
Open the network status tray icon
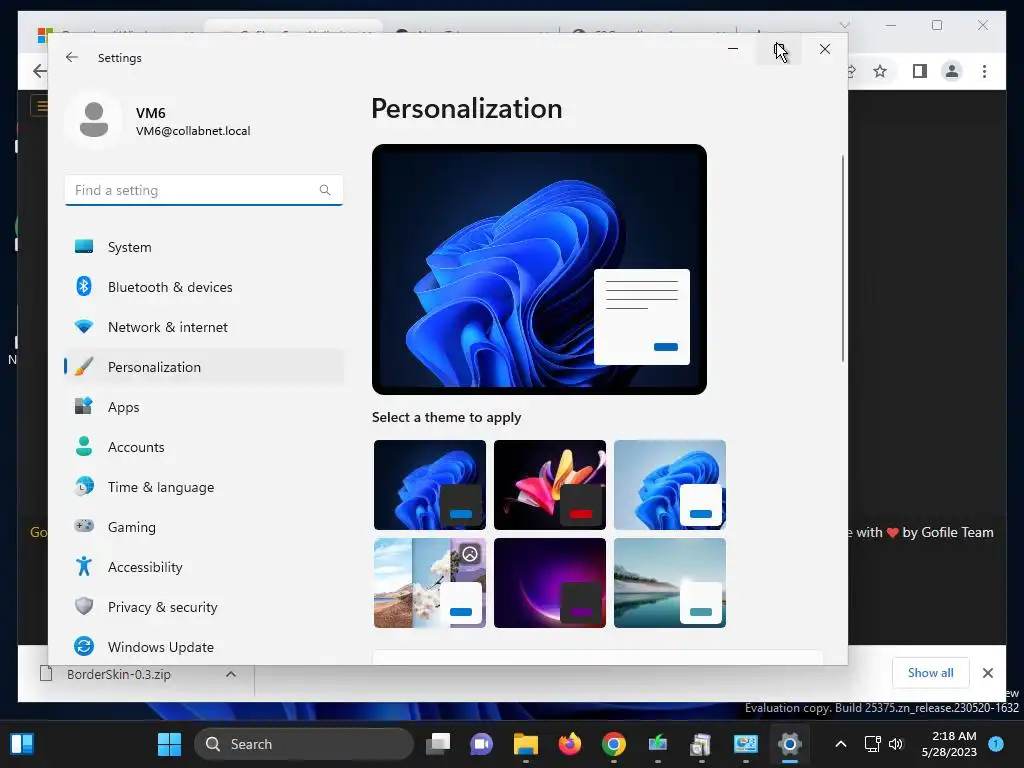point(872,744)
